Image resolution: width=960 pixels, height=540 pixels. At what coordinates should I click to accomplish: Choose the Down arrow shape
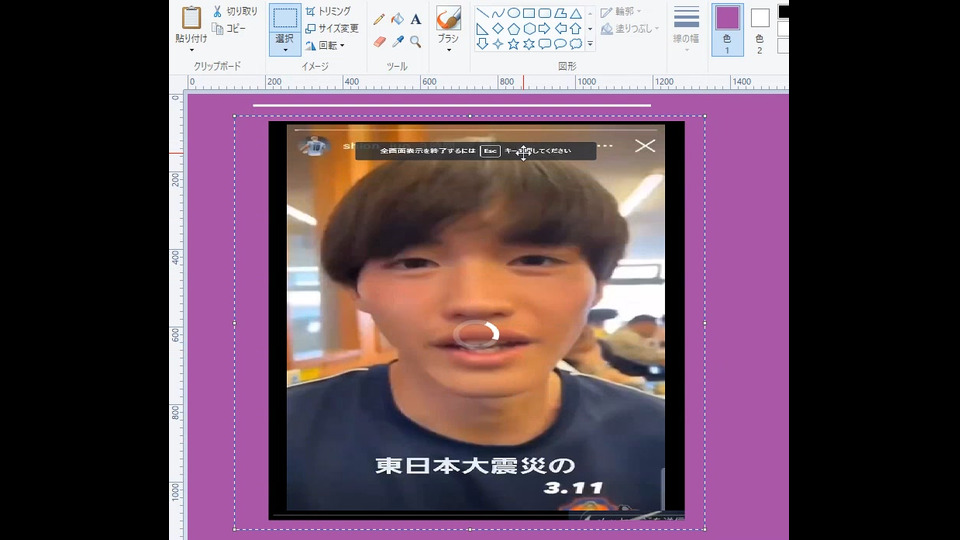482,44
